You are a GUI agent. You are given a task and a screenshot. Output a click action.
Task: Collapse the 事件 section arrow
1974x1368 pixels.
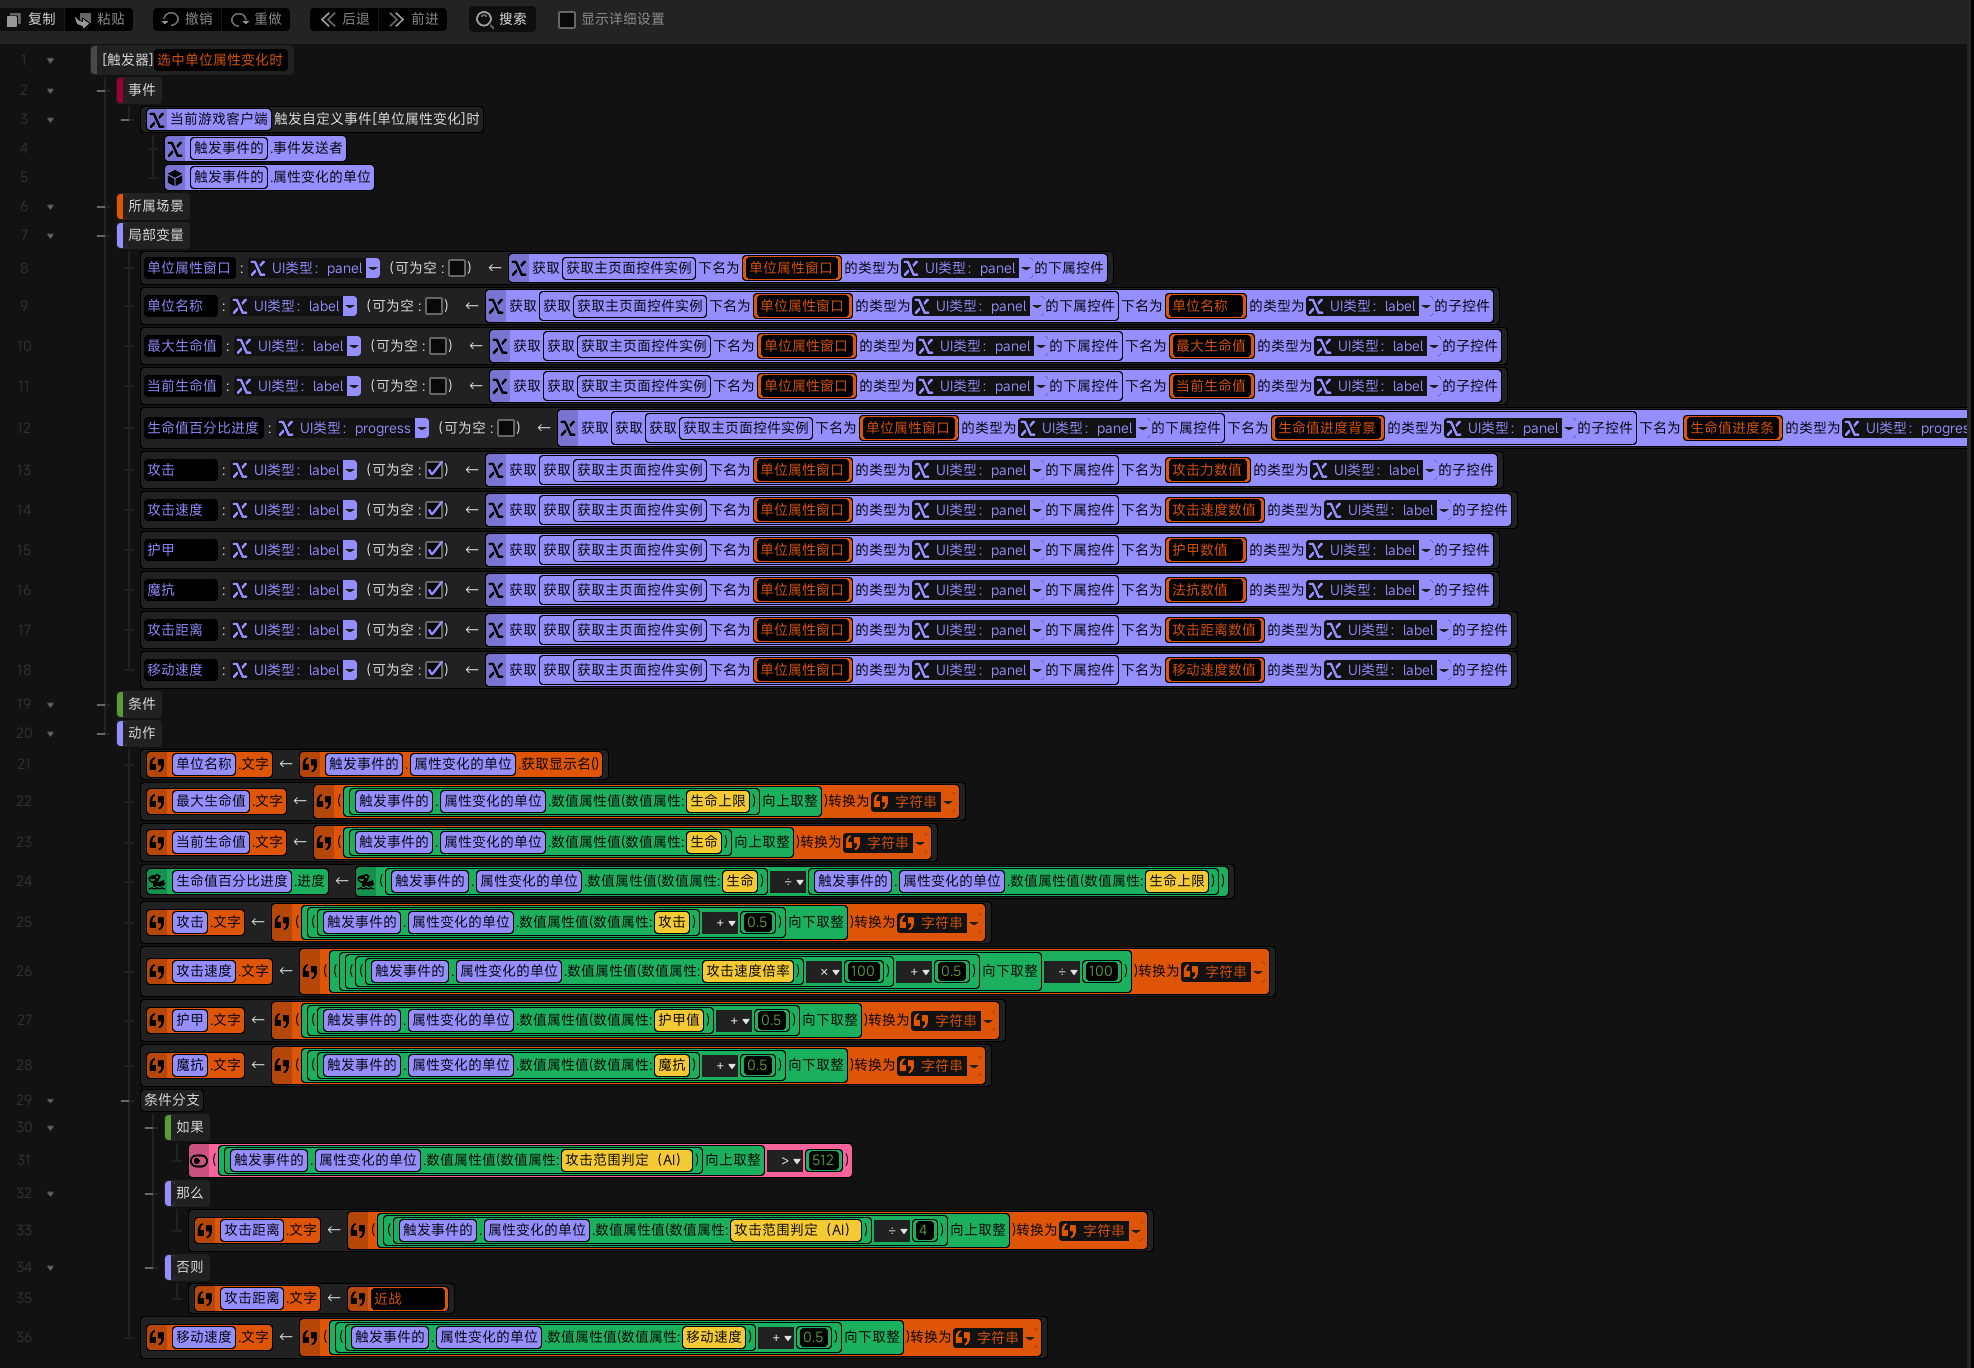[50, 90]
